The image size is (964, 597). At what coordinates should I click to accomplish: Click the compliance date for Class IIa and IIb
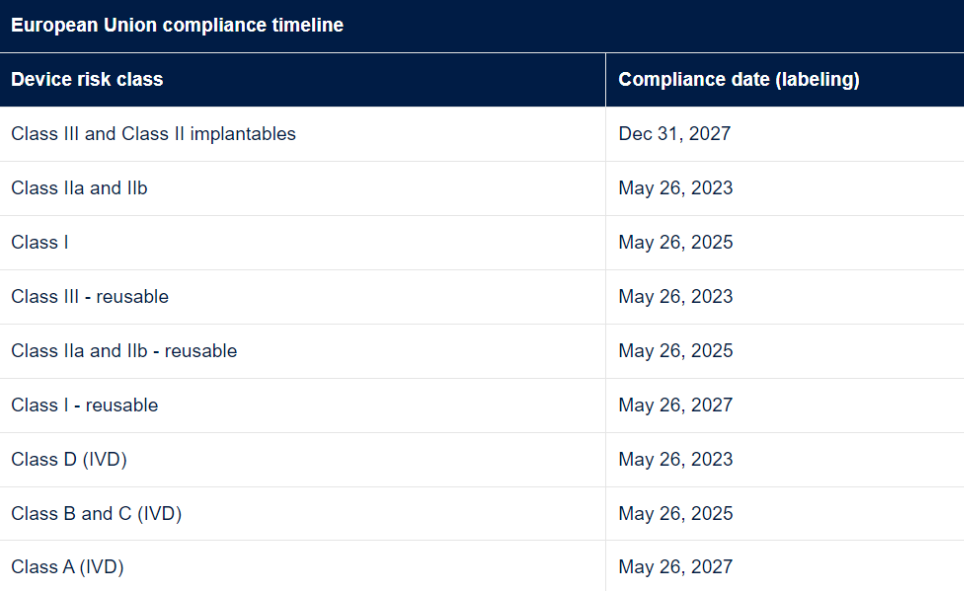[x=675, y=188]
